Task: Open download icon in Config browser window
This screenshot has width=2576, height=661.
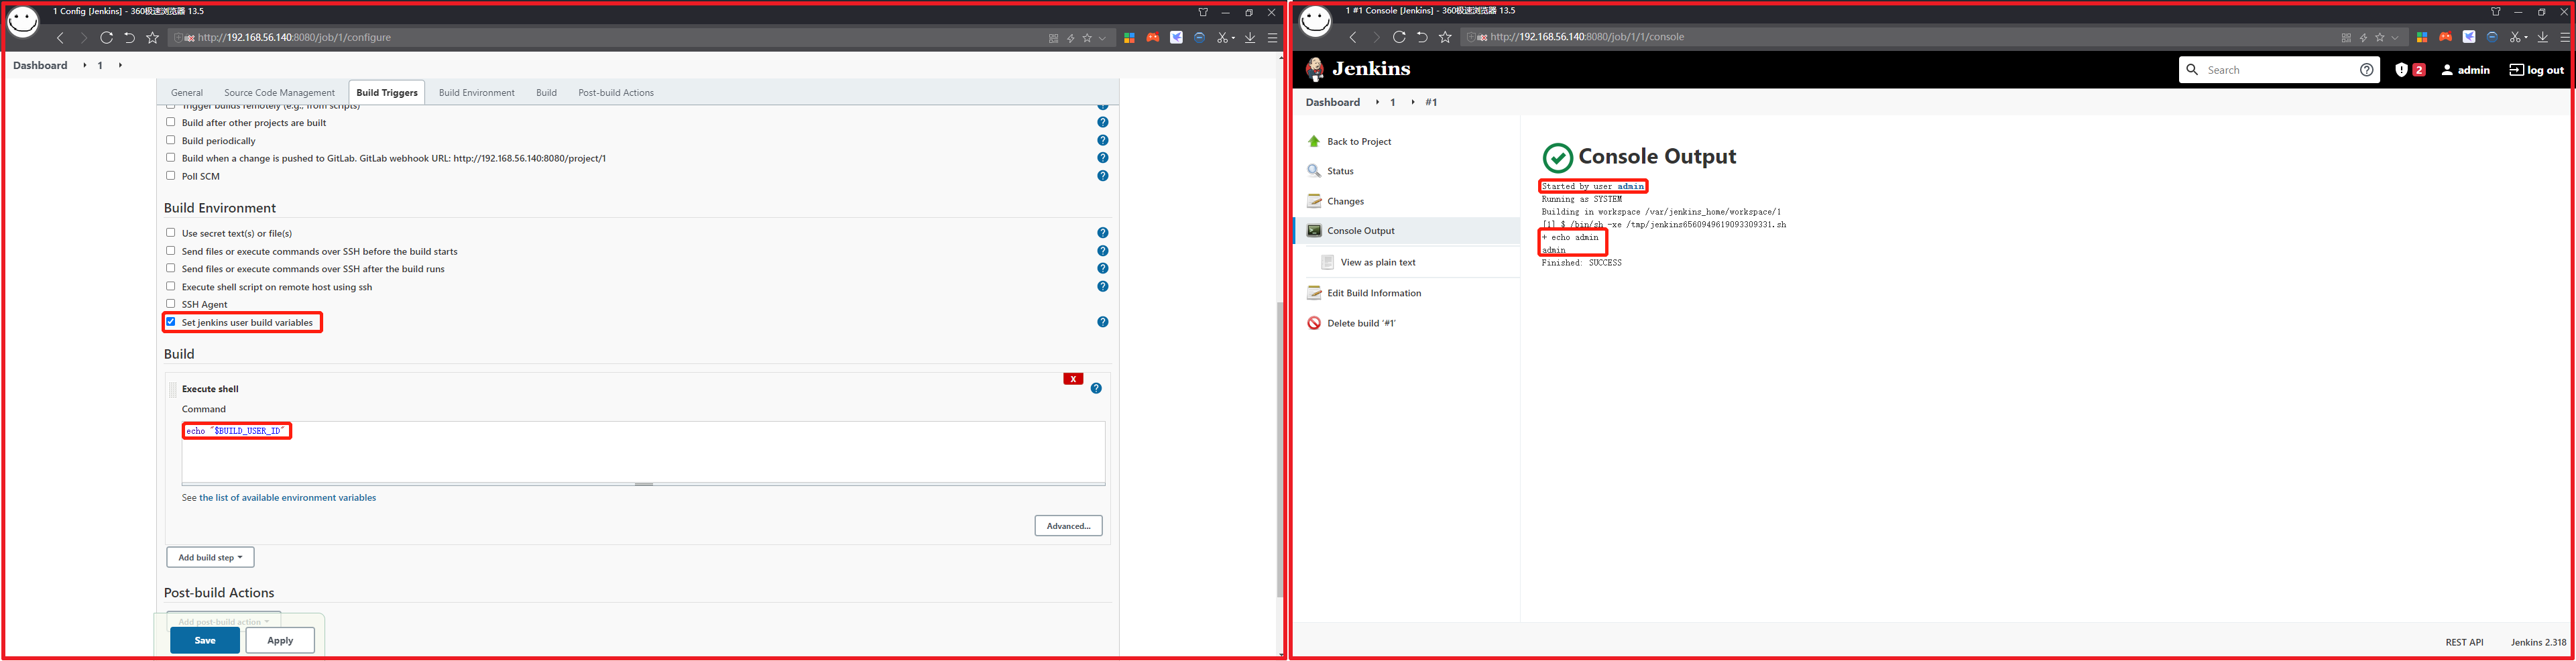Action: 1250,38
